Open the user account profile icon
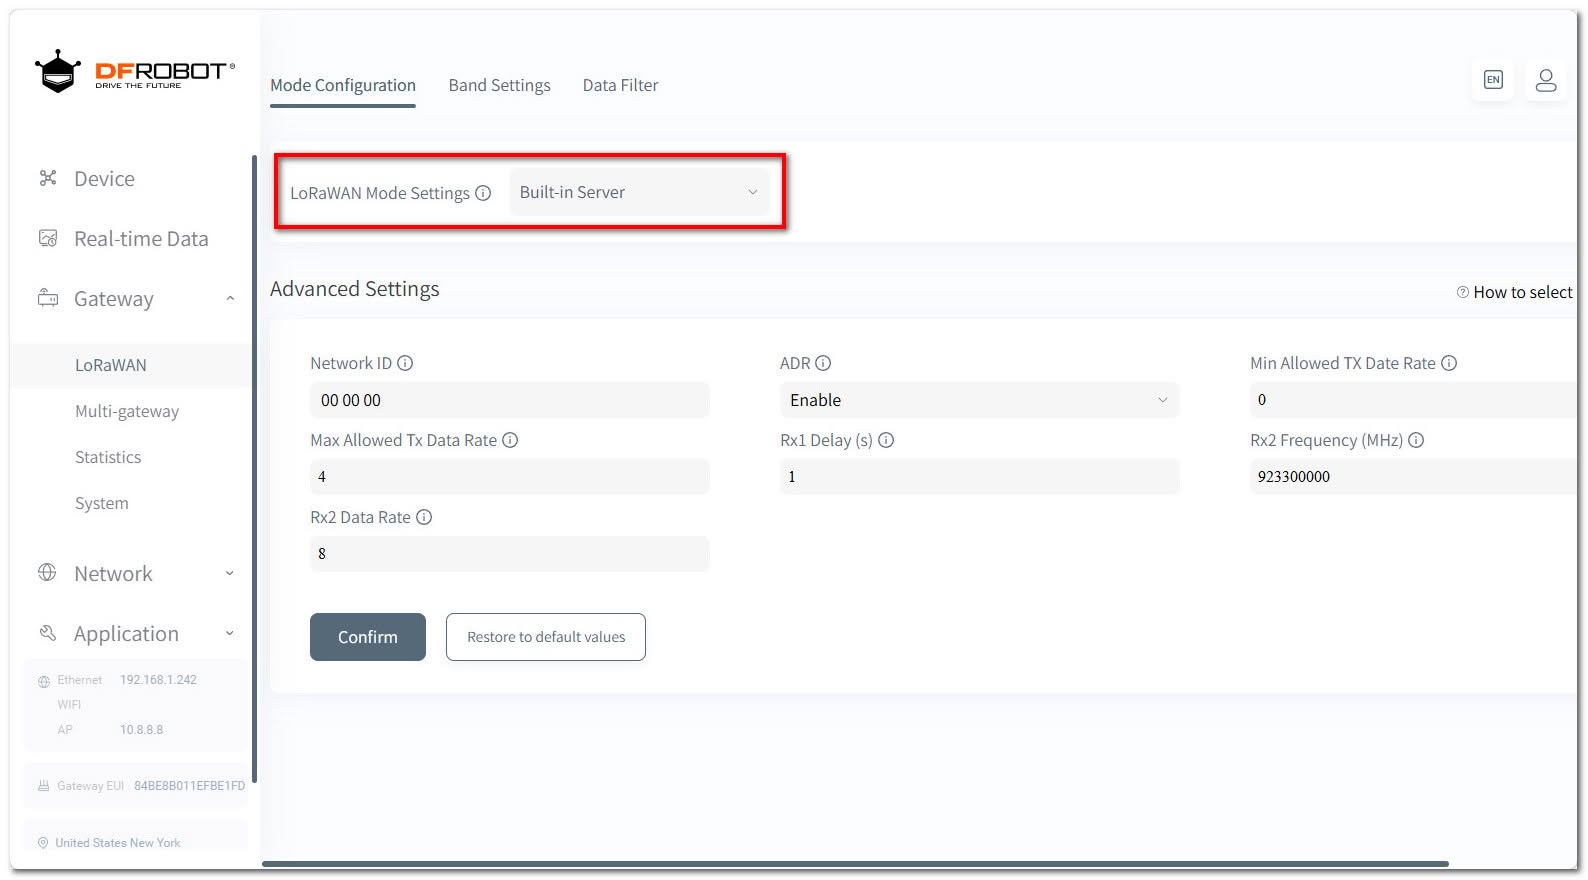The image size is (1588, 880). coord(1545,80)
